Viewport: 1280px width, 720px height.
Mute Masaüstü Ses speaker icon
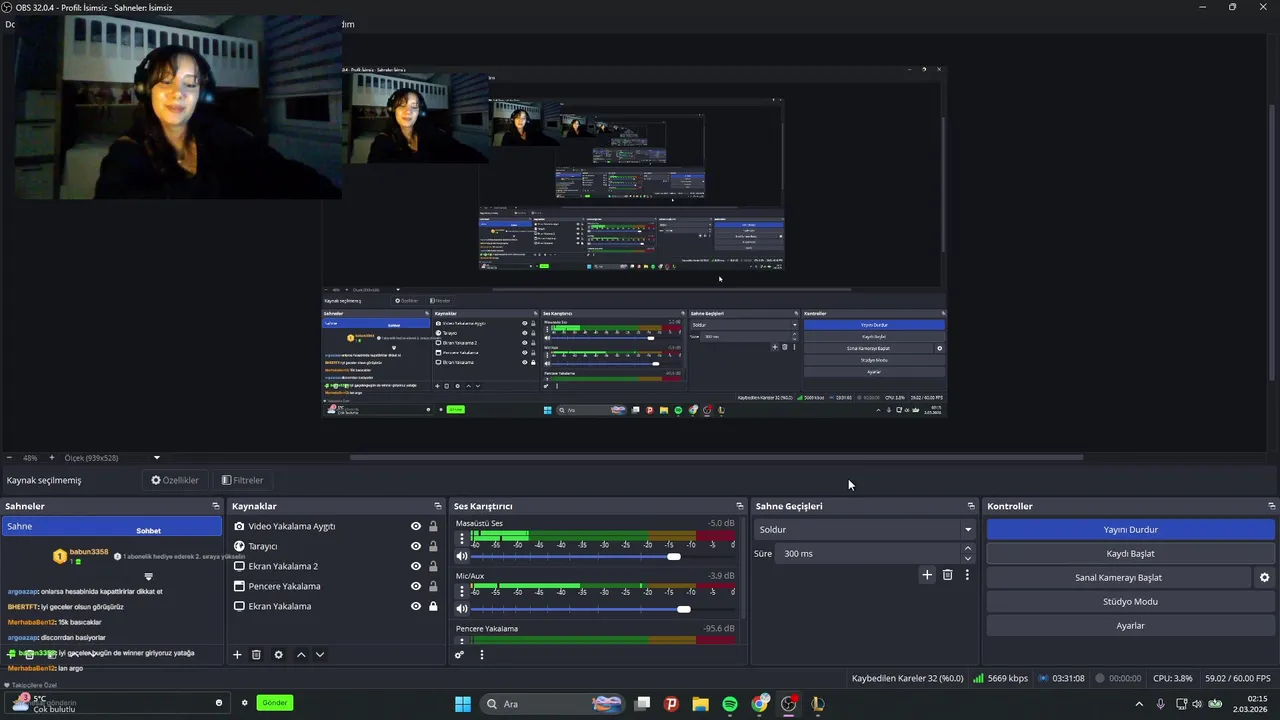[462, 556]
